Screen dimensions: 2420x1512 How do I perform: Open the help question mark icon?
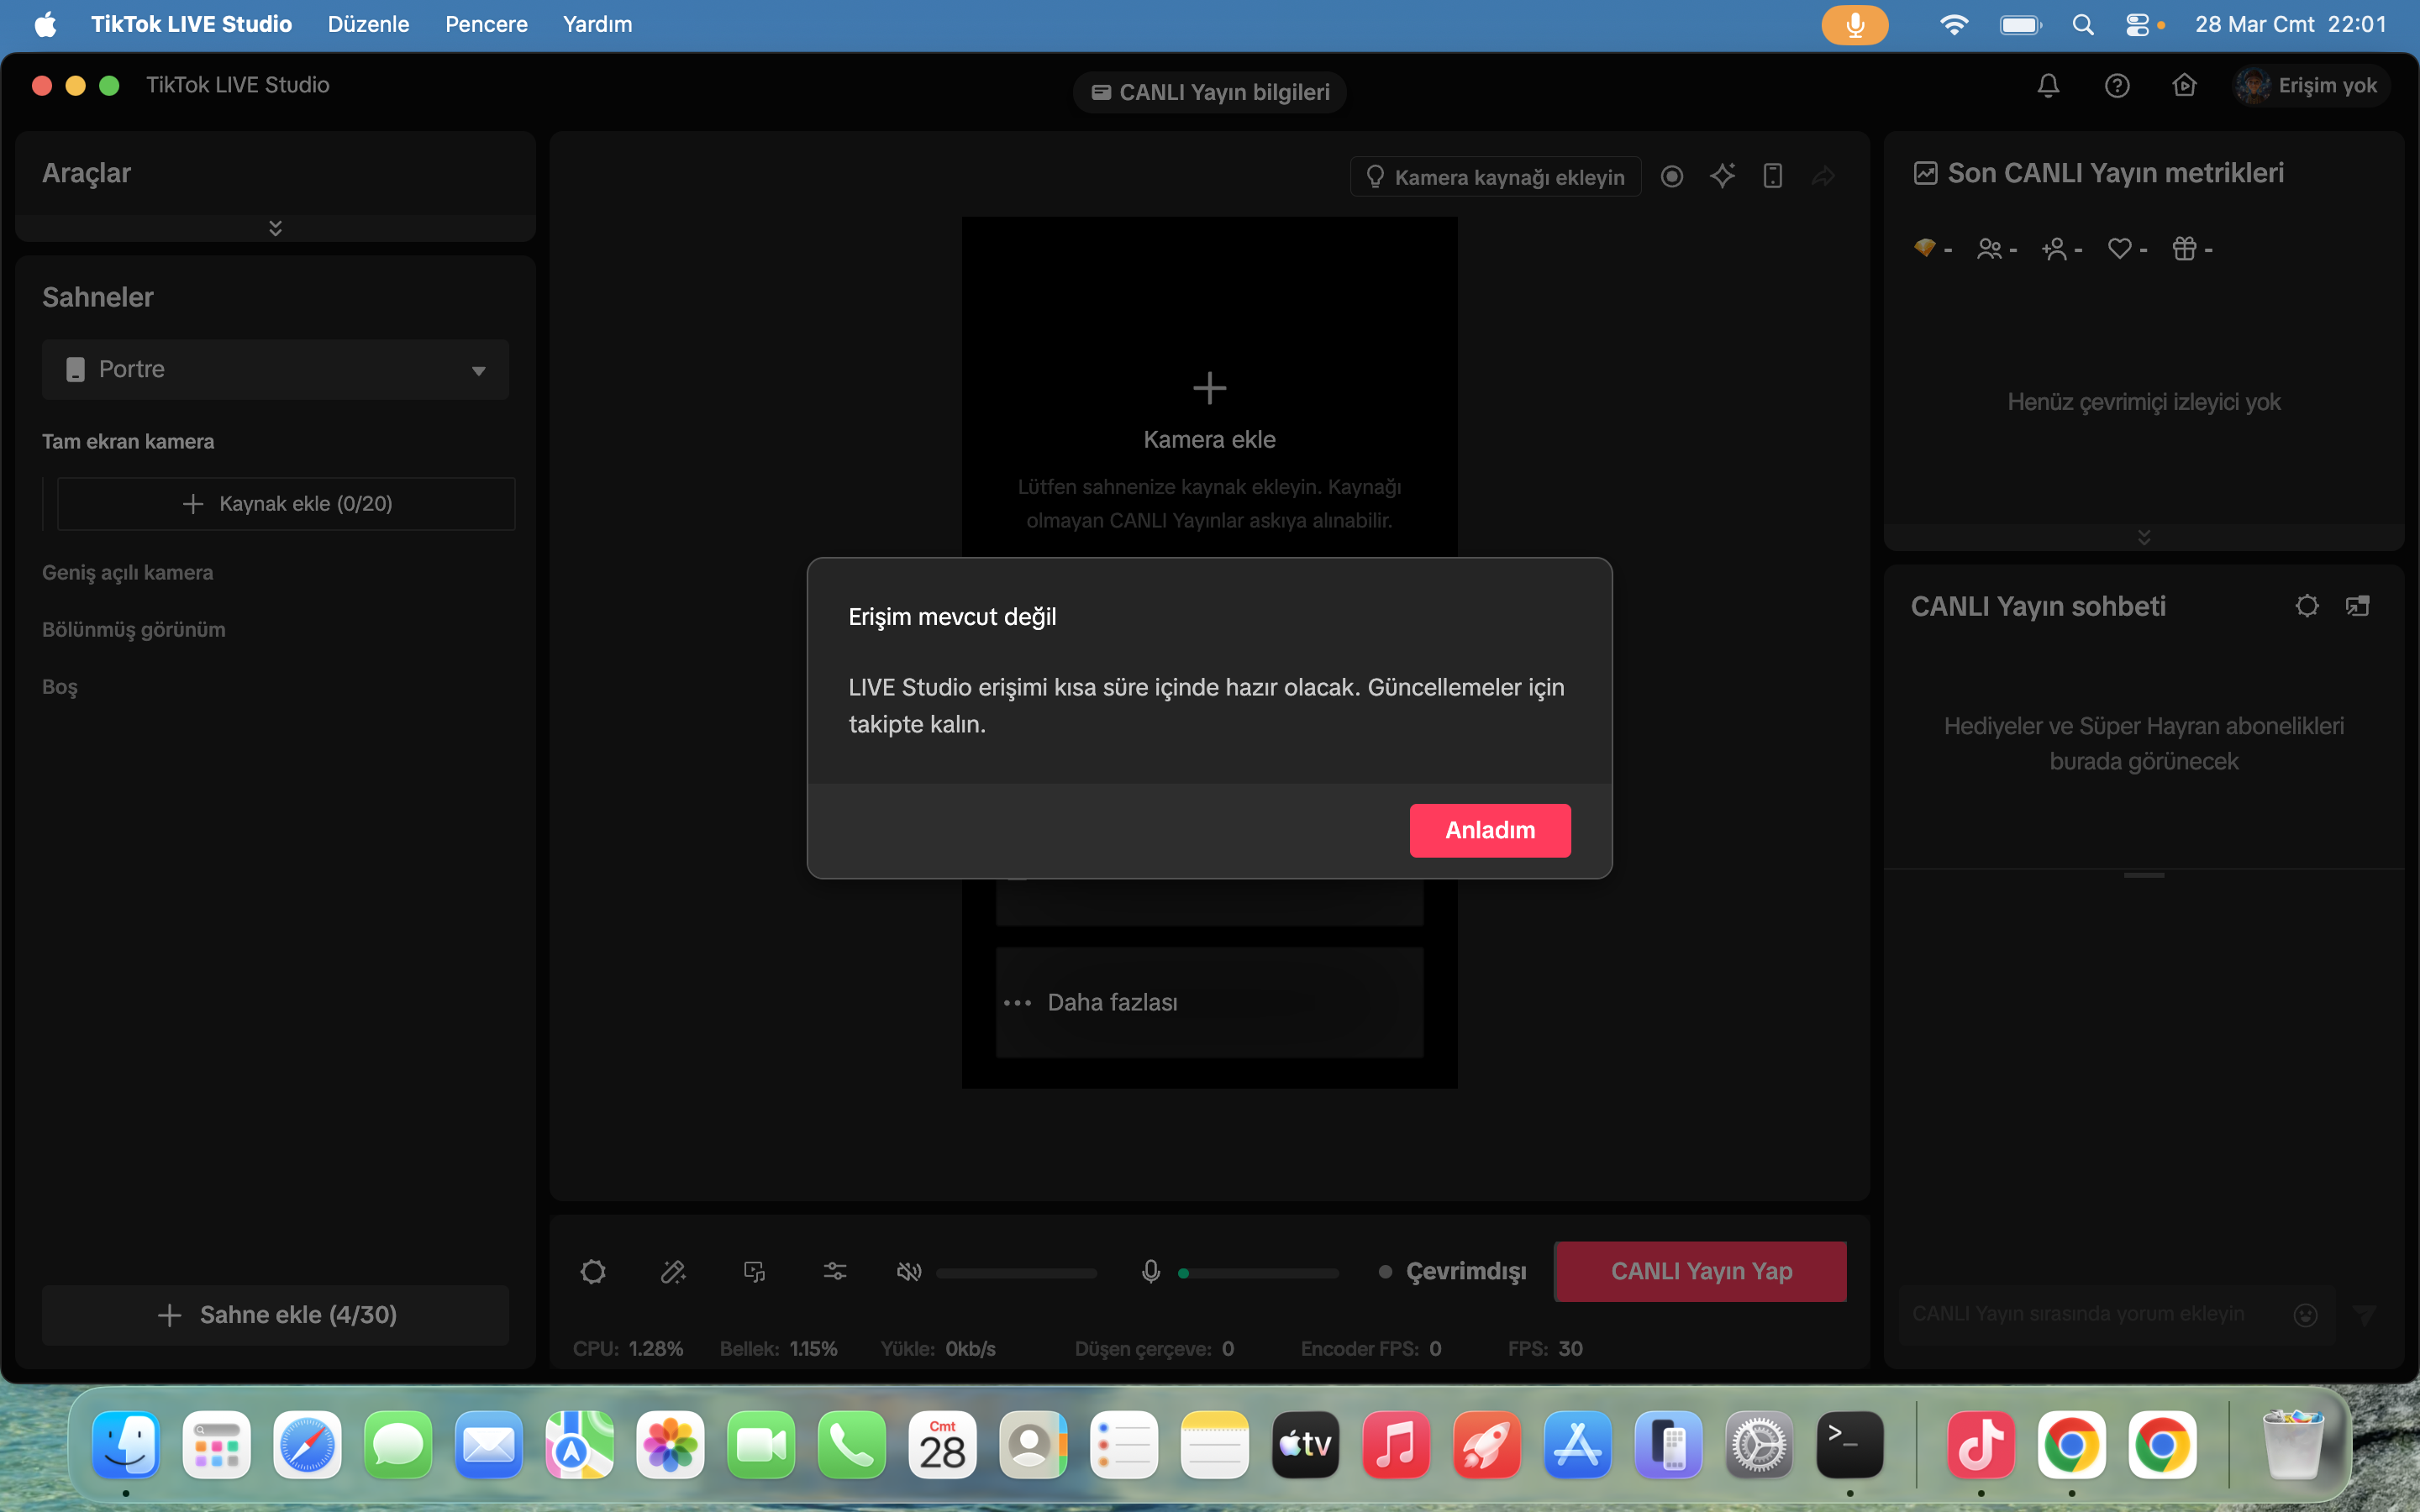pyautogui.click(x=2116, y=86)
